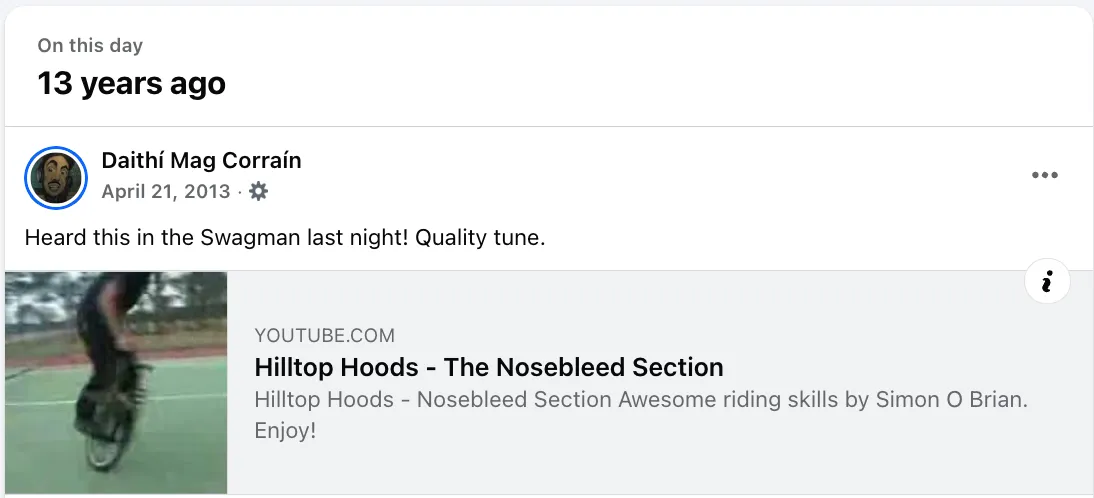Screen dimensions: 1094x498
Task: Click the audience gear icon beside date
Action: tap(258, 191)
